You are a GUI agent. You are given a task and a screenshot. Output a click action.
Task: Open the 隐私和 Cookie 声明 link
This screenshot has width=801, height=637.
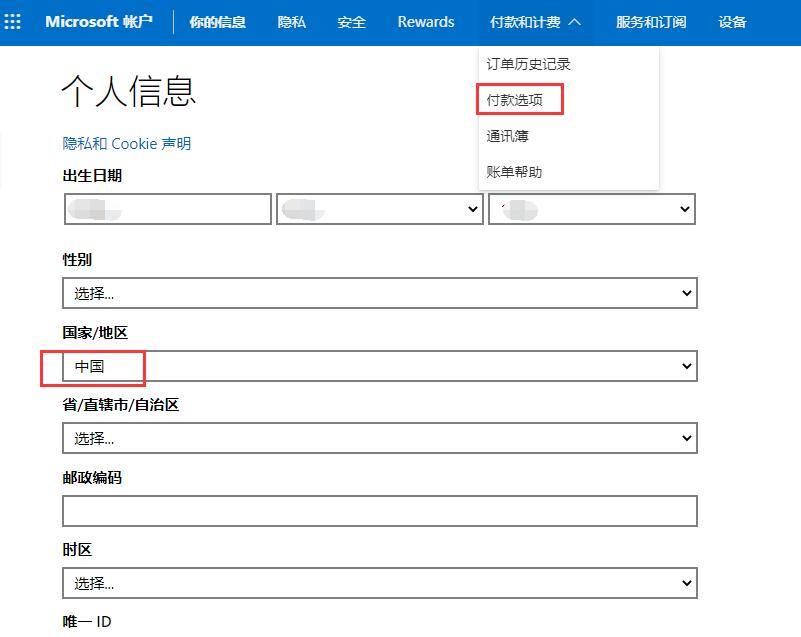pos(126,143)
